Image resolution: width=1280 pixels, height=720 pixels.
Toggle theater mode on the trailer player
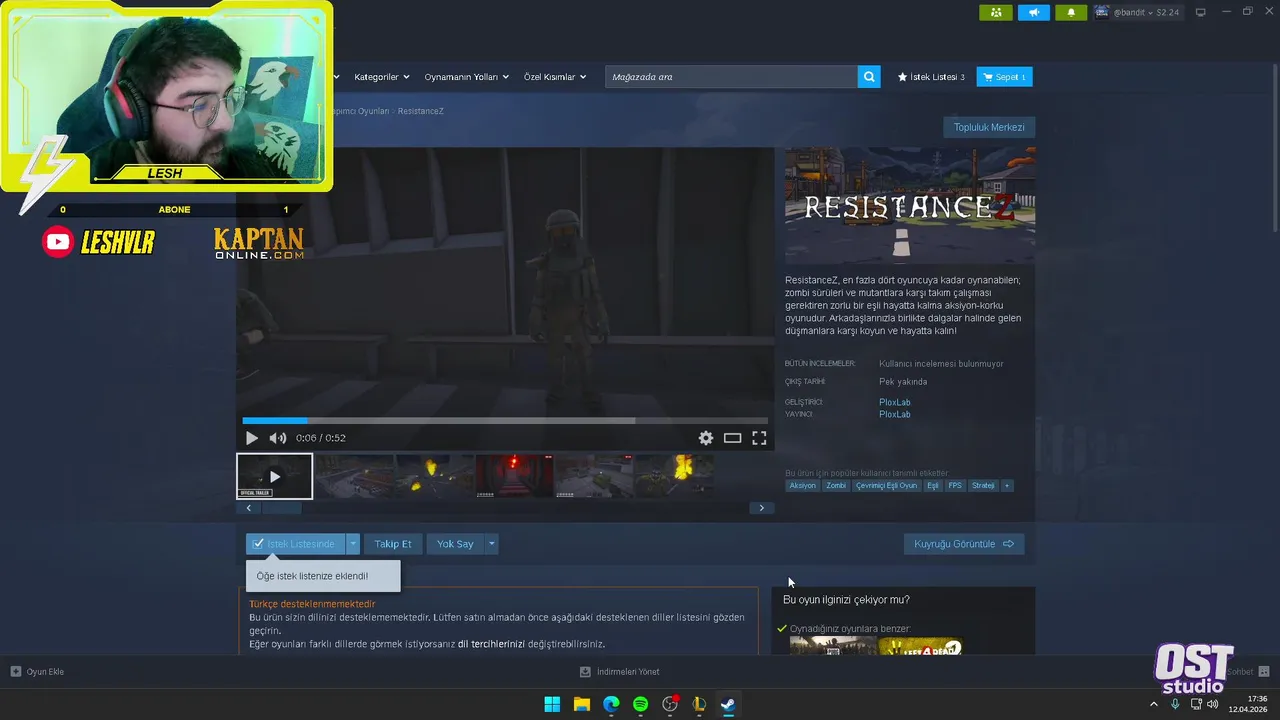click(x=732, y=438)
